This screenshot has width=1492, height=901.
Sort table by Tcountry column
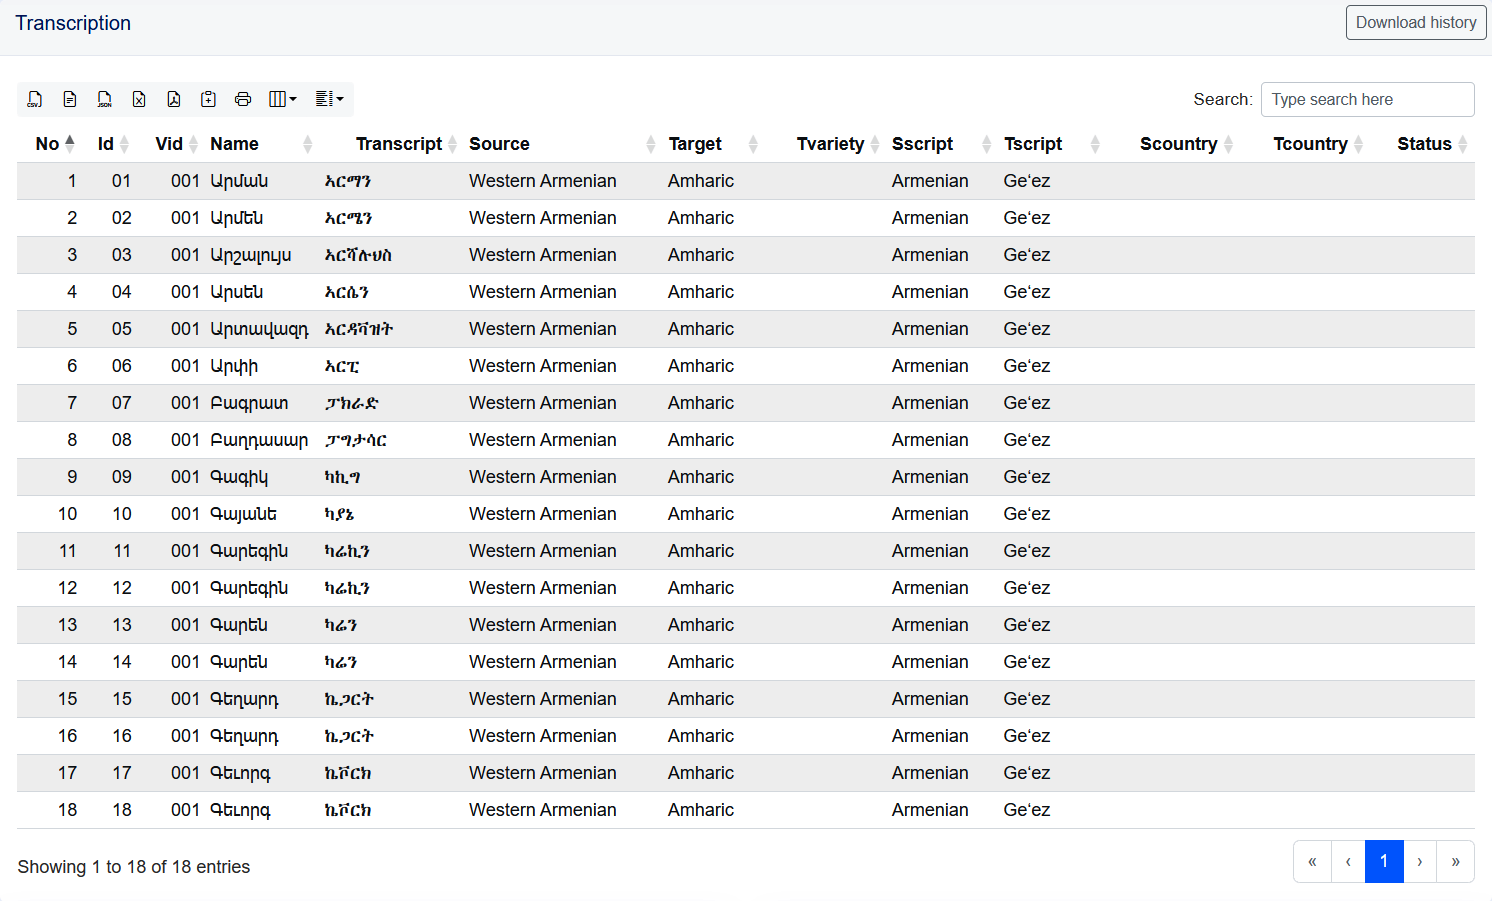1317,144
